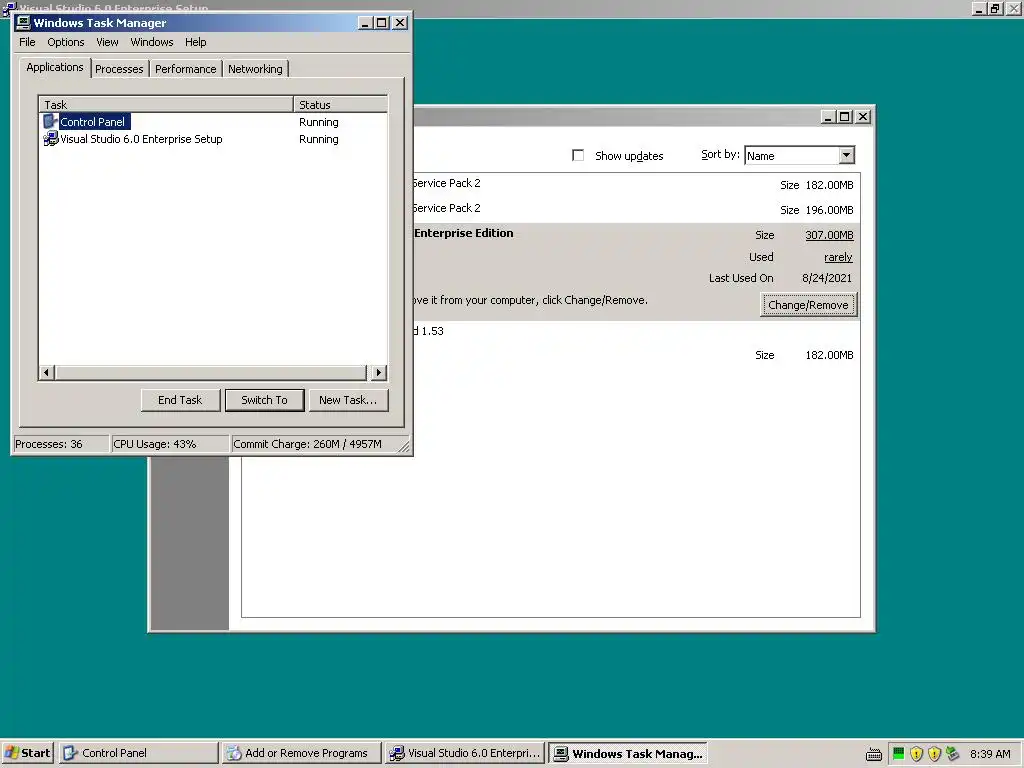
Task: Click the green CPU usage tray icon
Action: (x=899, y=754)
